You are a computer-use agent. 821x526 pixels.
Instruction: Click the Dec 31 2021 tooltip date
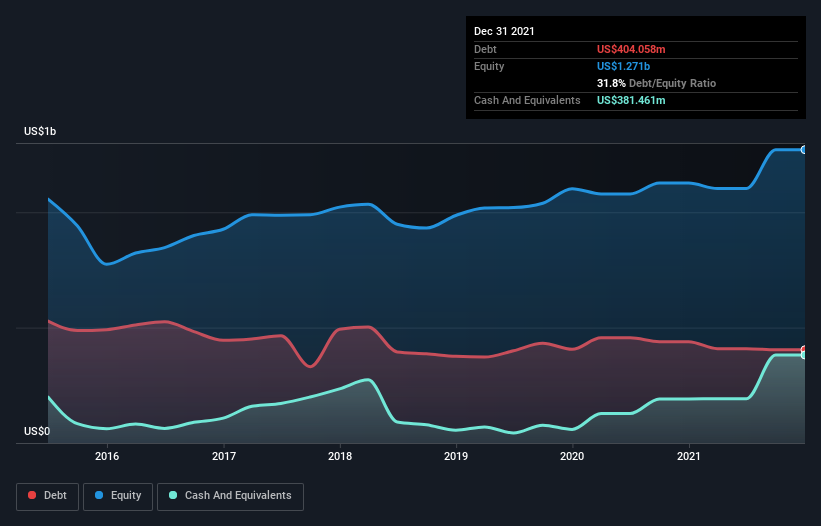(504, 31)
